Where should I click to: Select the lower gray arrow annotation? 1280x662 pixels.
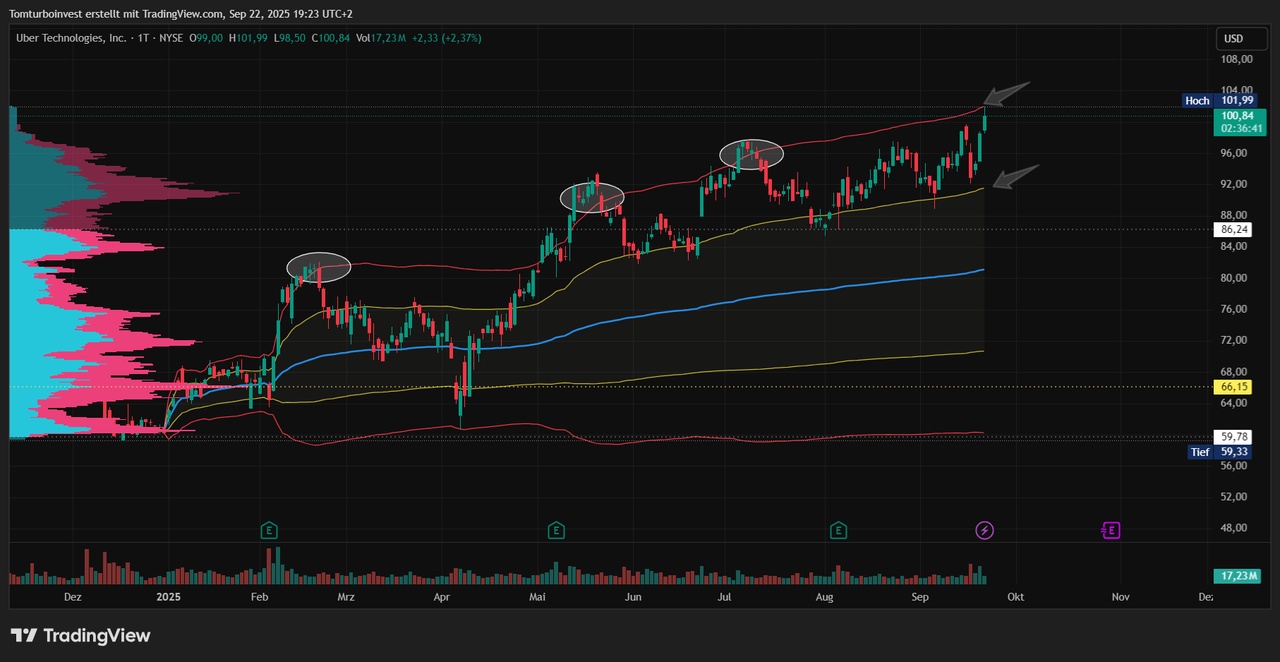tap(1016, 176)
